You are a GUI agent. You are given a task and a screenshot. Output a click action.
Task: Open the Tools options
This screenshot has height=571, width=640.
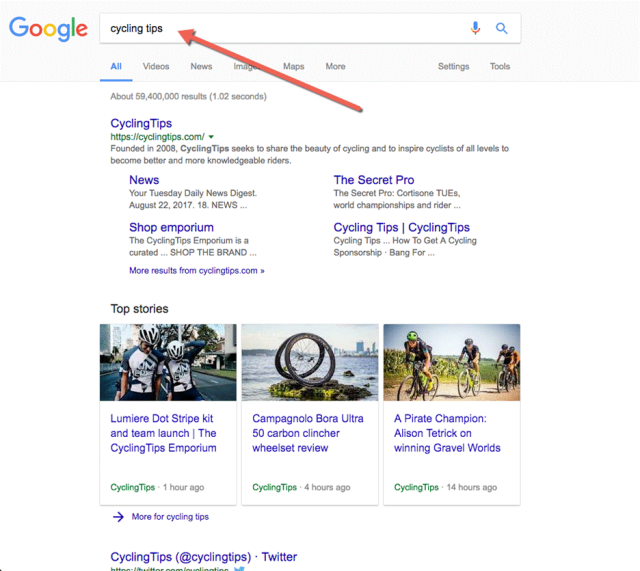(x=499, y=67)
